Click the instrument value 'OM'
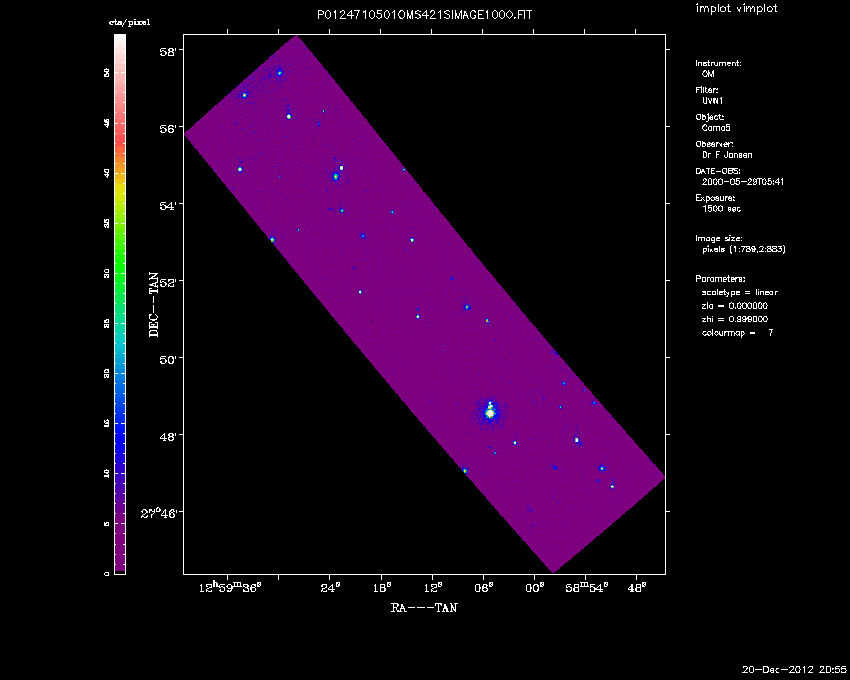850x680 pixels. click(708, 74)
